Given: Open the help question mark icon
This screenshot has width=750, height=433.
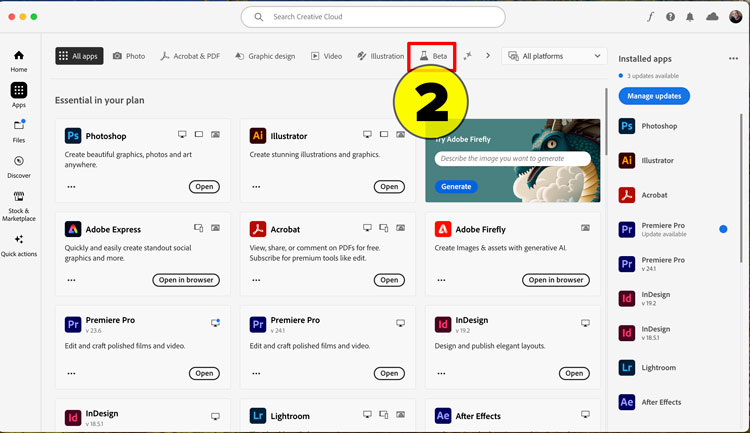Looking at the screenshot, I should (x=671, y=17).
